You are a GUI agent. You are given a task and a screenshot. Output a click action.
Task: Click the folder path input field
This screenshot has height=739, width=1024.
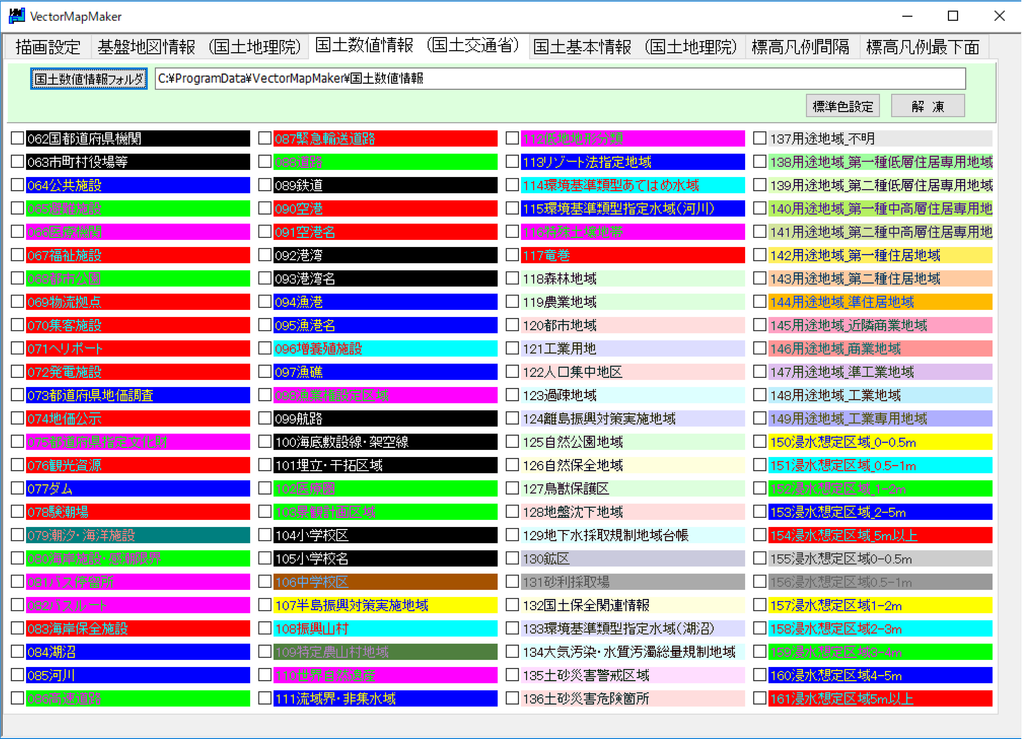(x=560, y=79)
